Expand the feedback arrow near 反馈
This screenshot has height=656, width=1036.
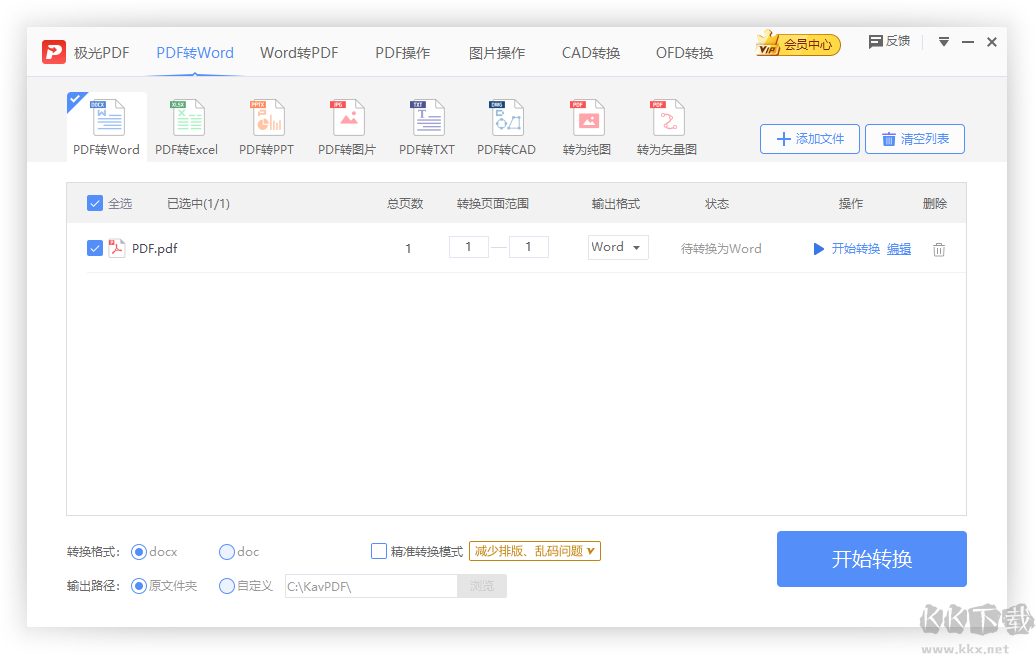click(942, 41)
